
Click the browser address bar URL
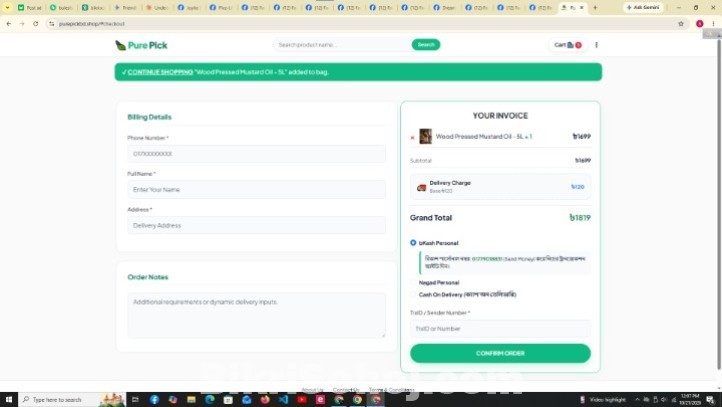pos(92,23)
